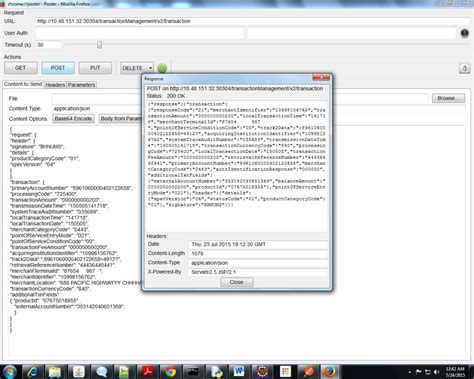This screenshot has width=474, height=379.
Task: Close the Response dialog with Close button
Action: (237, 282)
